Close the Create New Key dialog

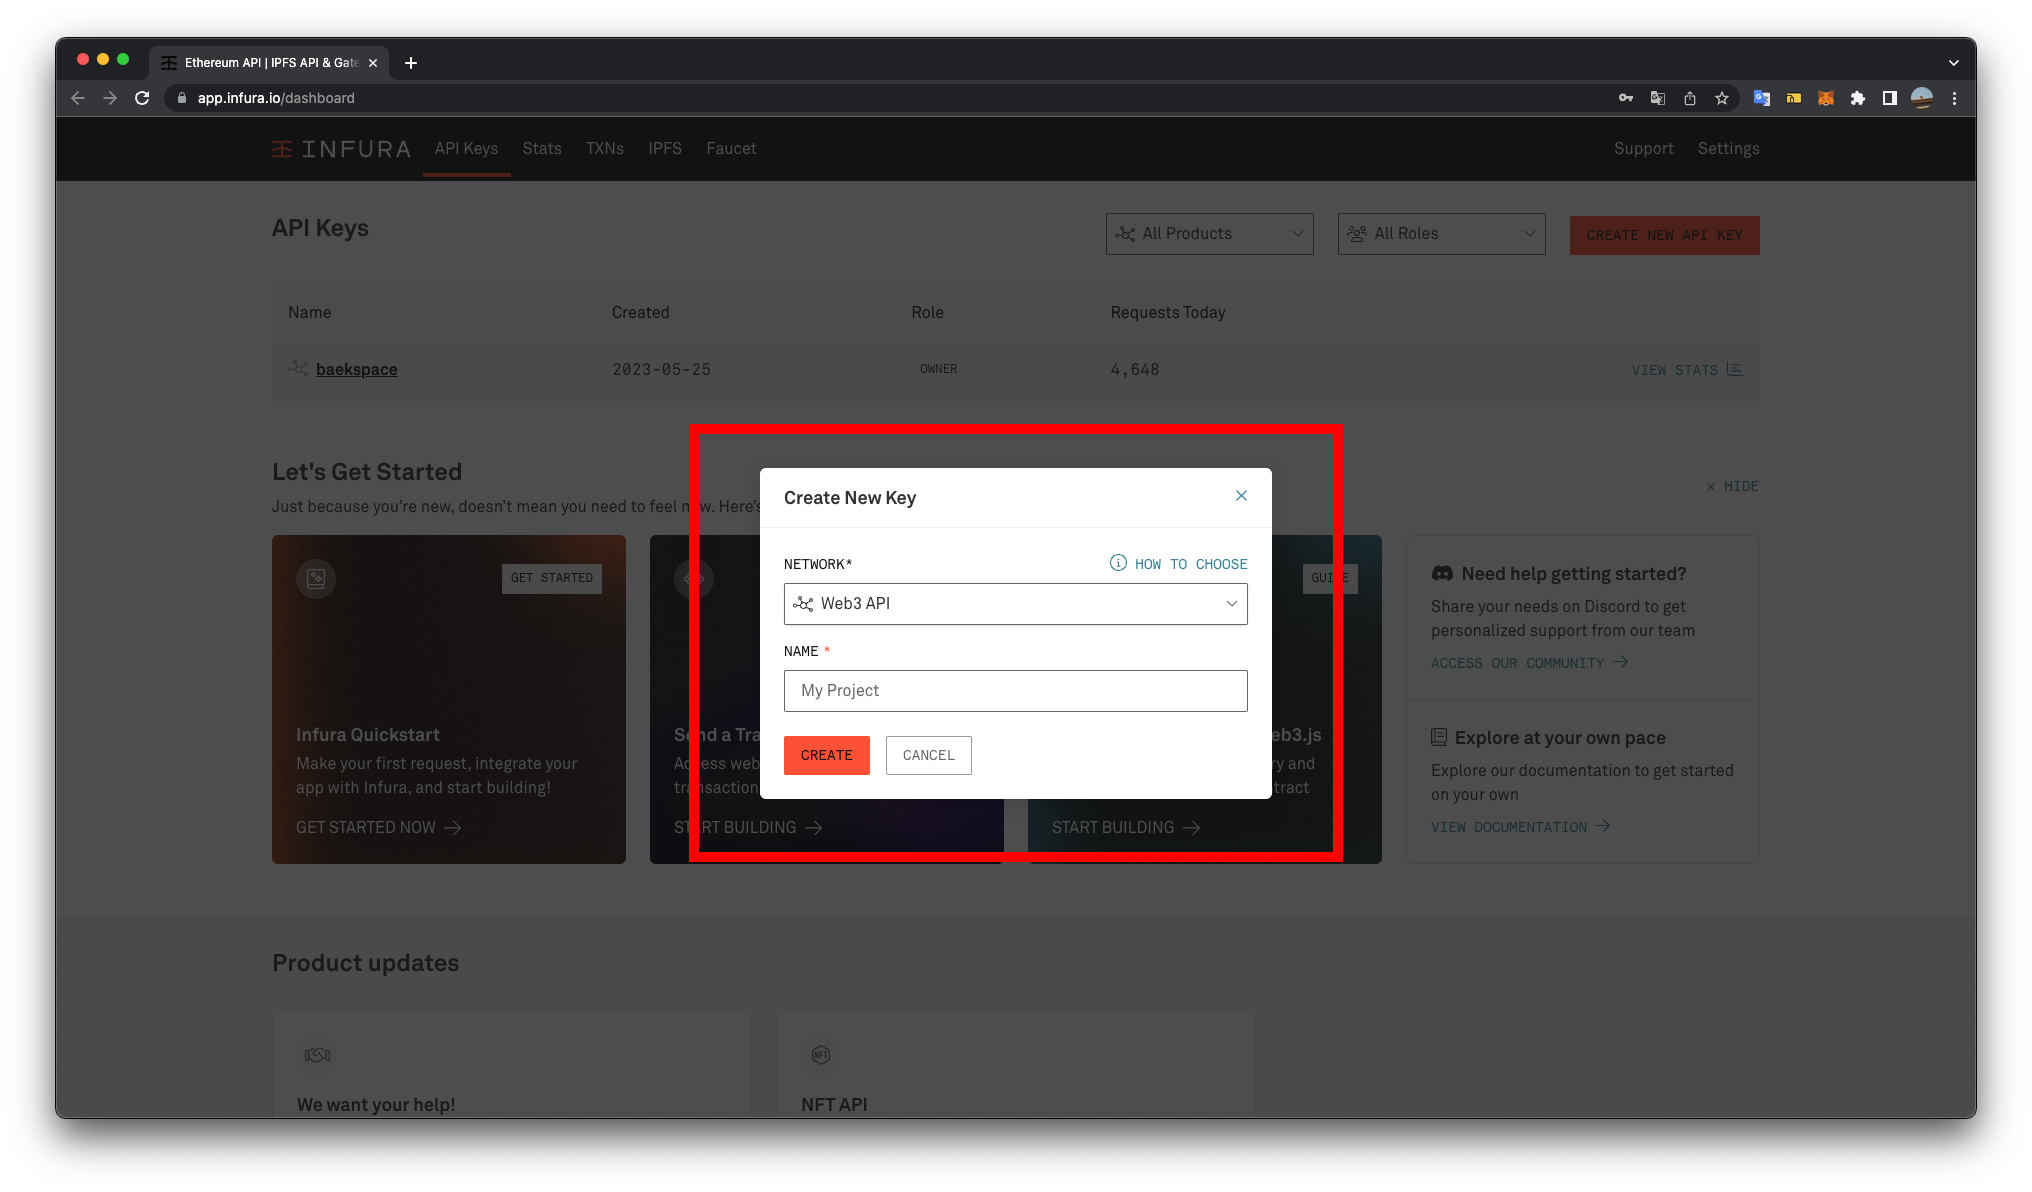point(1241,496)
